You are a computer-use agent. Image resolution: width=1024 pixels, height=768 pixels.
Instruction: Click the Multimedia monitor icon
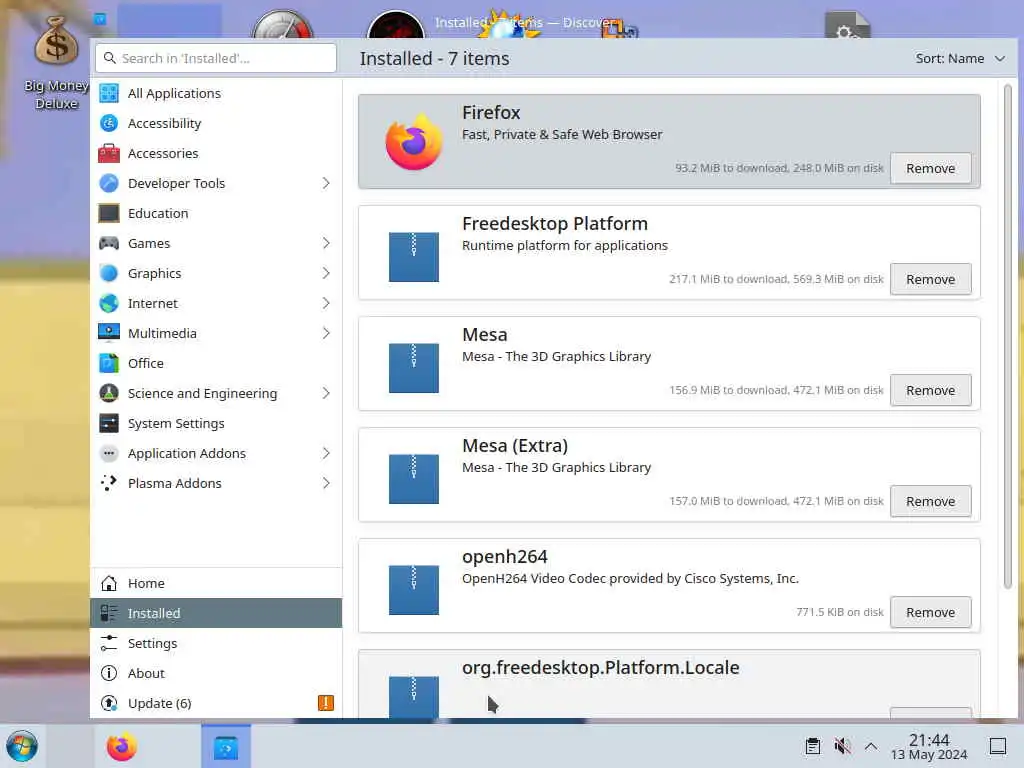tap(109, 333)
